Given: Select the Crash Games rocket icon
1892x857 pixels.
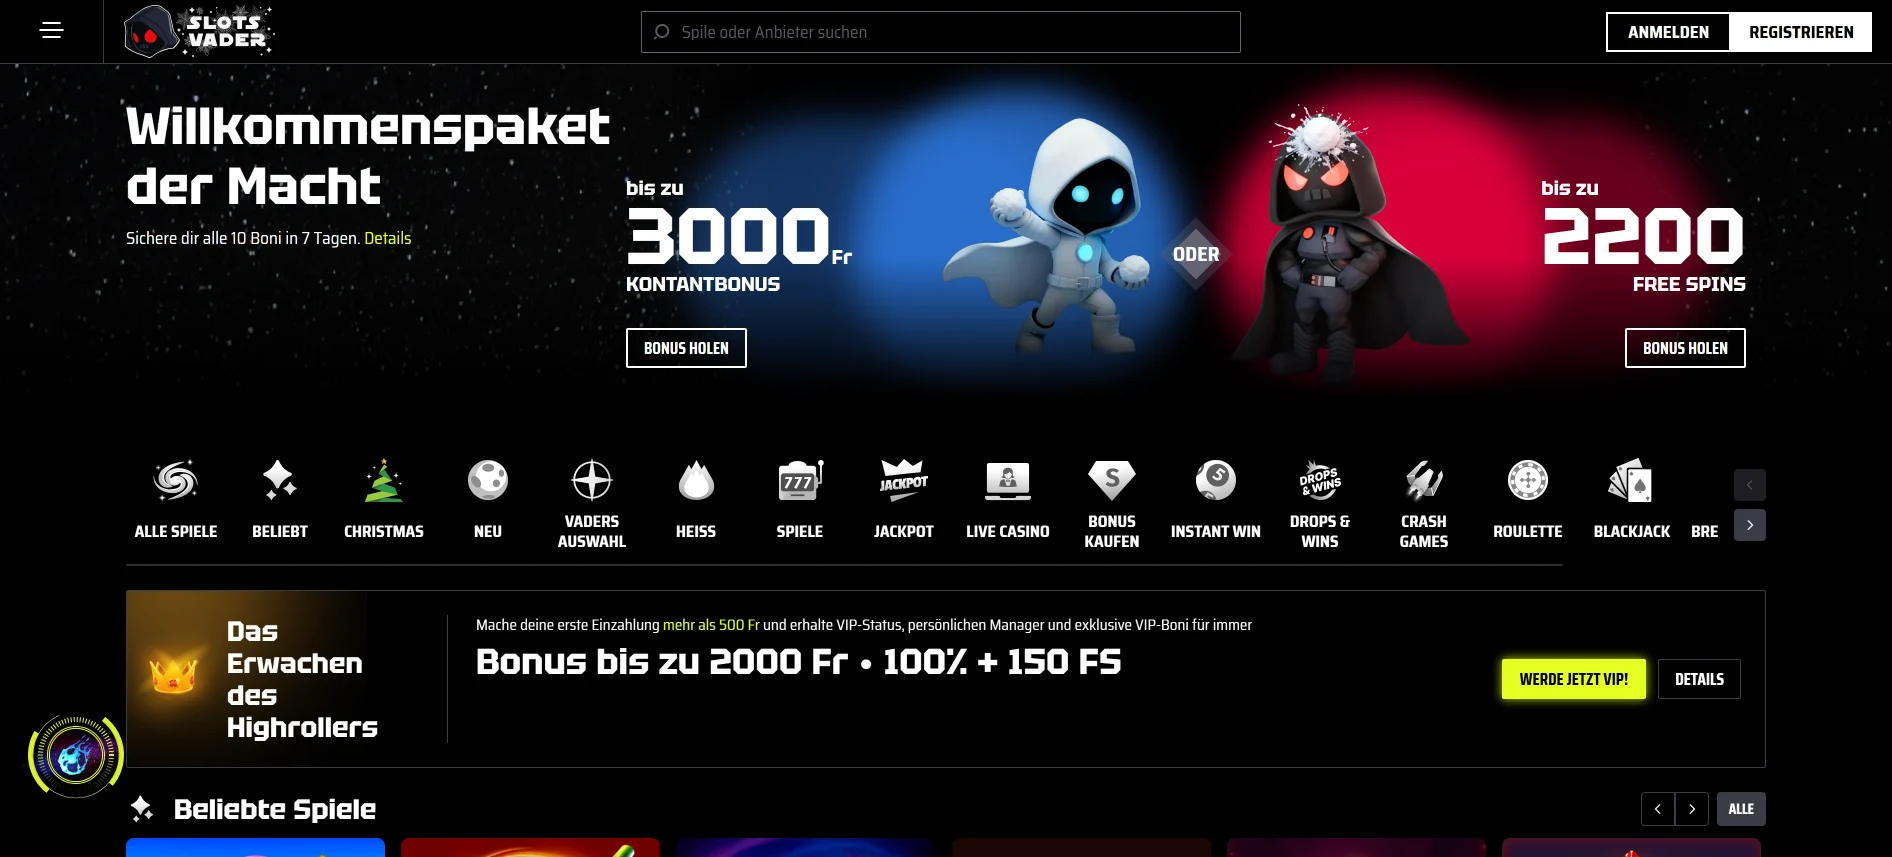Looking at the screenshot, I should 1424,481.
